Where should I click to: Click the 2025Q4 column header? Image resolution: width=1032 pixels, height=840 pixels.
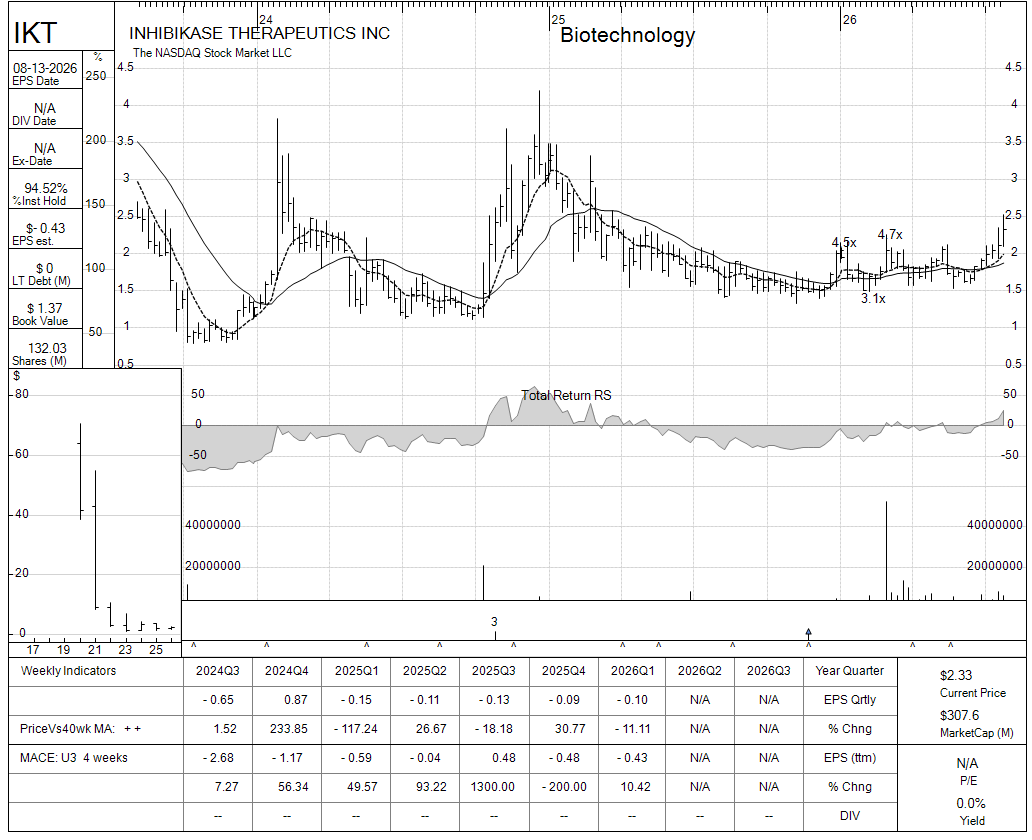point(563,671)
